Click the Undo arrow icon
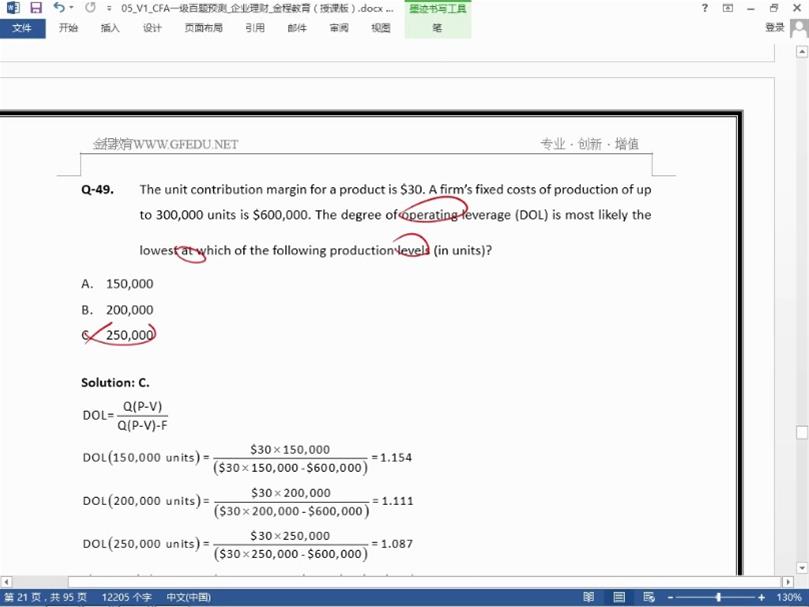The width and height of the screenshot is (809, 607). pos(59,8)
